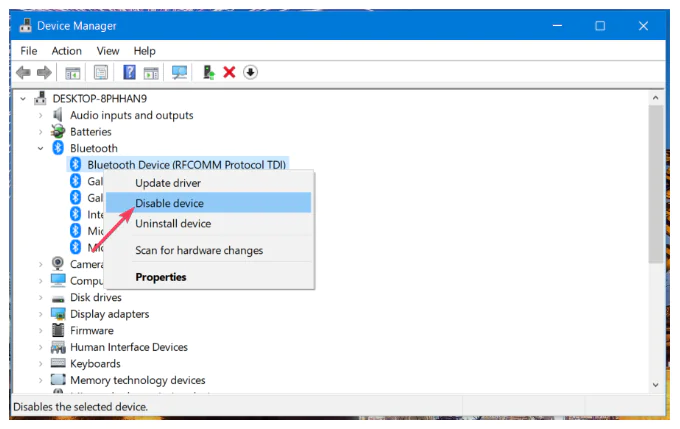
Task: Choose Disable device from context menu
Action: pos(208,203)
